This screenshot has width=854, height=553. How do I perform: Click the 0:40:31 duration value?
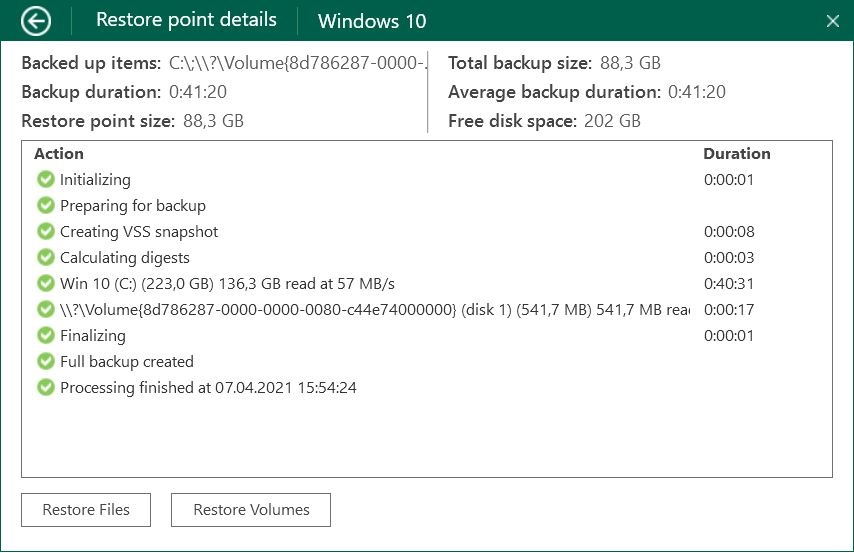(729, 284)
